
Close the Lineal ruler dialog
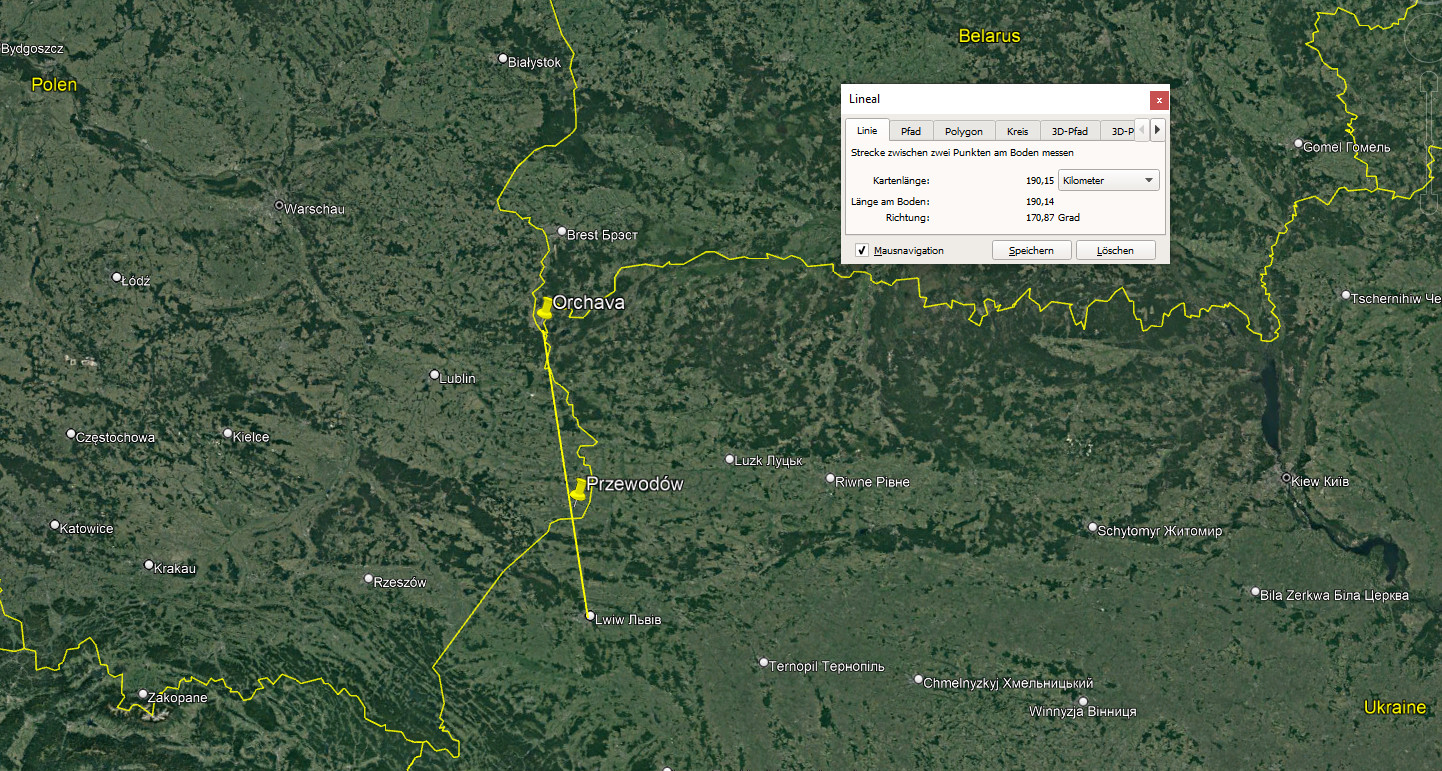tap(1158, 100)
